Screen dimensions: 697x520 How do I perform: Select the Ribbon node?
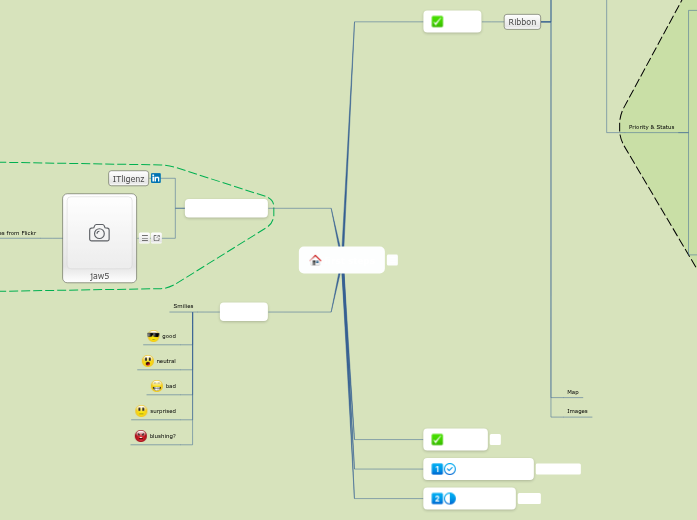pos(522,22)
